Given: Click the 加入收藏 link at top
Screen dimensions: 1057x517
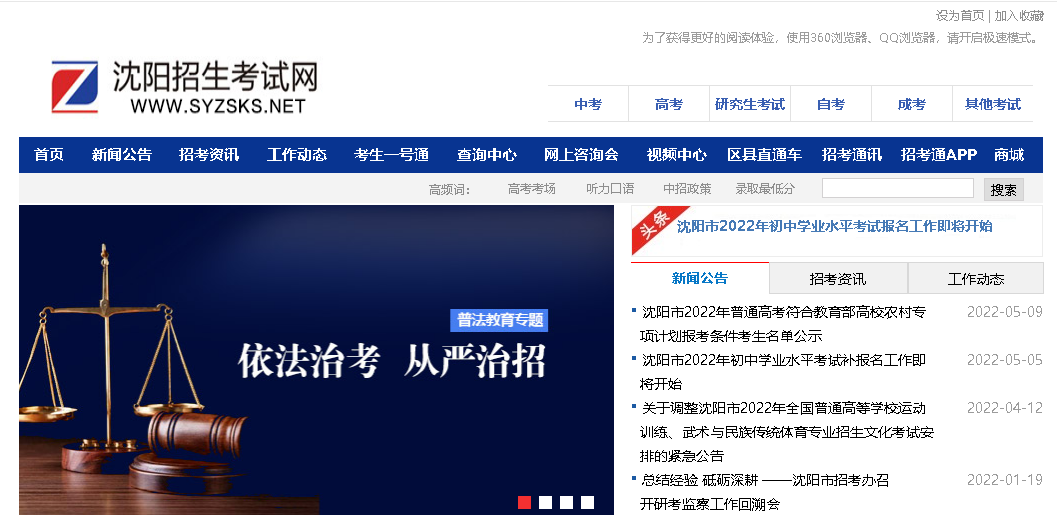Looking at the screenshot, I should click(1018, 15).
